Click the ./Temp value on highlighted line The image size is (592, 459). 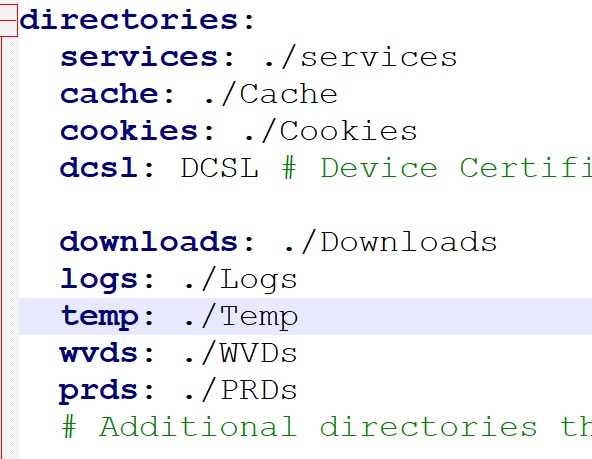pos(241,316)
